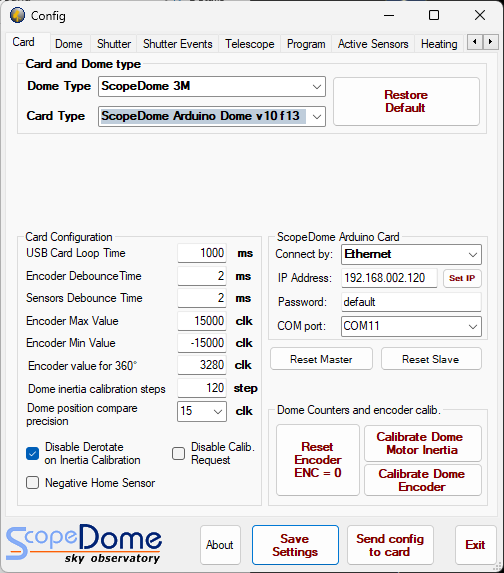Open the Card Type dropdown
Screen dimensions: 504x573
click(x=212, y=117)
